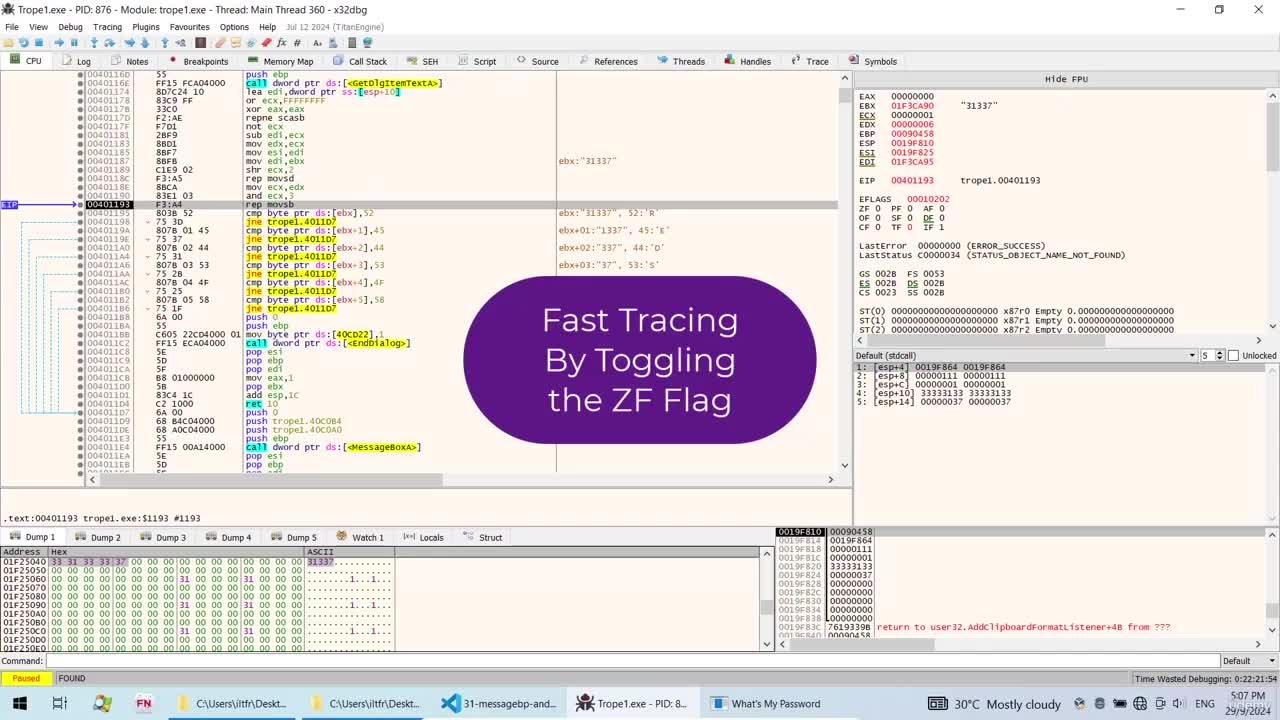The width and height of the screenshot is (1280, 720).
Task: Open the fx functions toolbar icon
Action: point(282,43)
